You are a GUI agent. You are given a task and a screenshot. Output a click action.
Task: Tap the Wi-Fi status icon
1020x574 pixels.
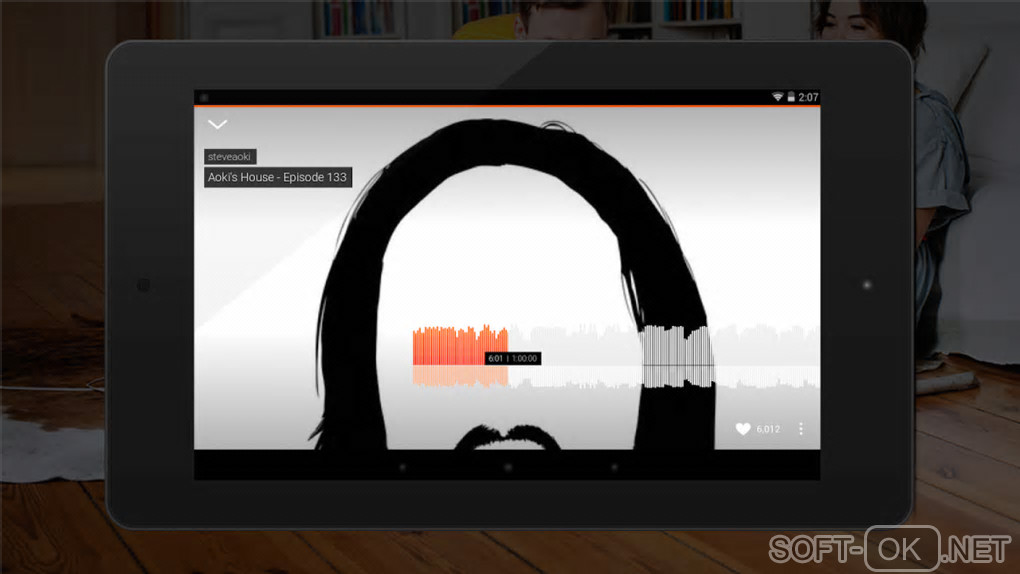point(777,97)
